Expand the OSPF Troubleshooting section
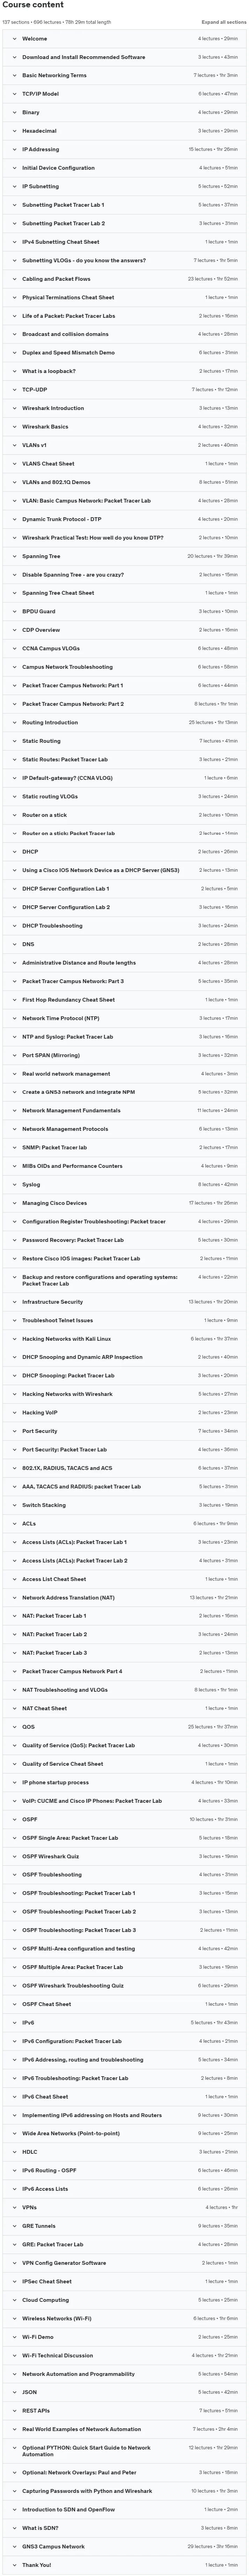The image size is (249, 2576). pos(124,1874)
